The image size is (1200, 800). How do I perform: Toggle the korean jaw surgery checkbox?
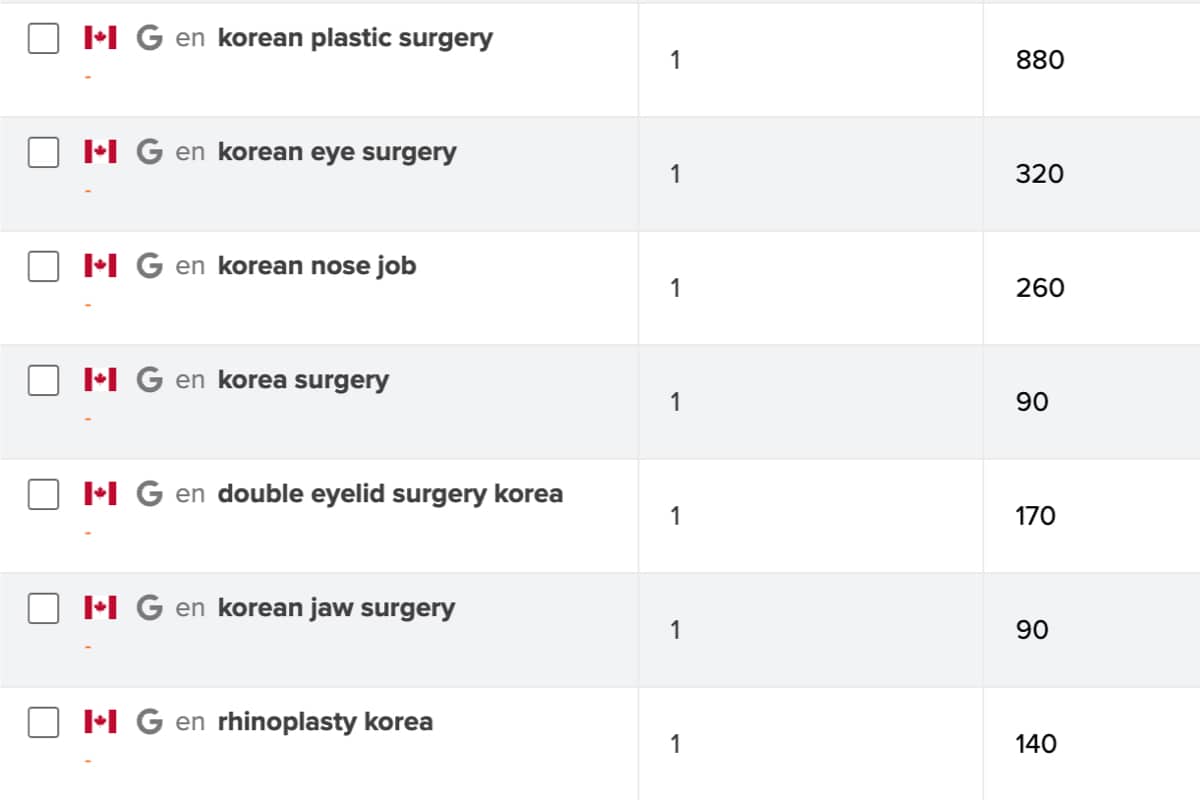(x=43, y=609)
